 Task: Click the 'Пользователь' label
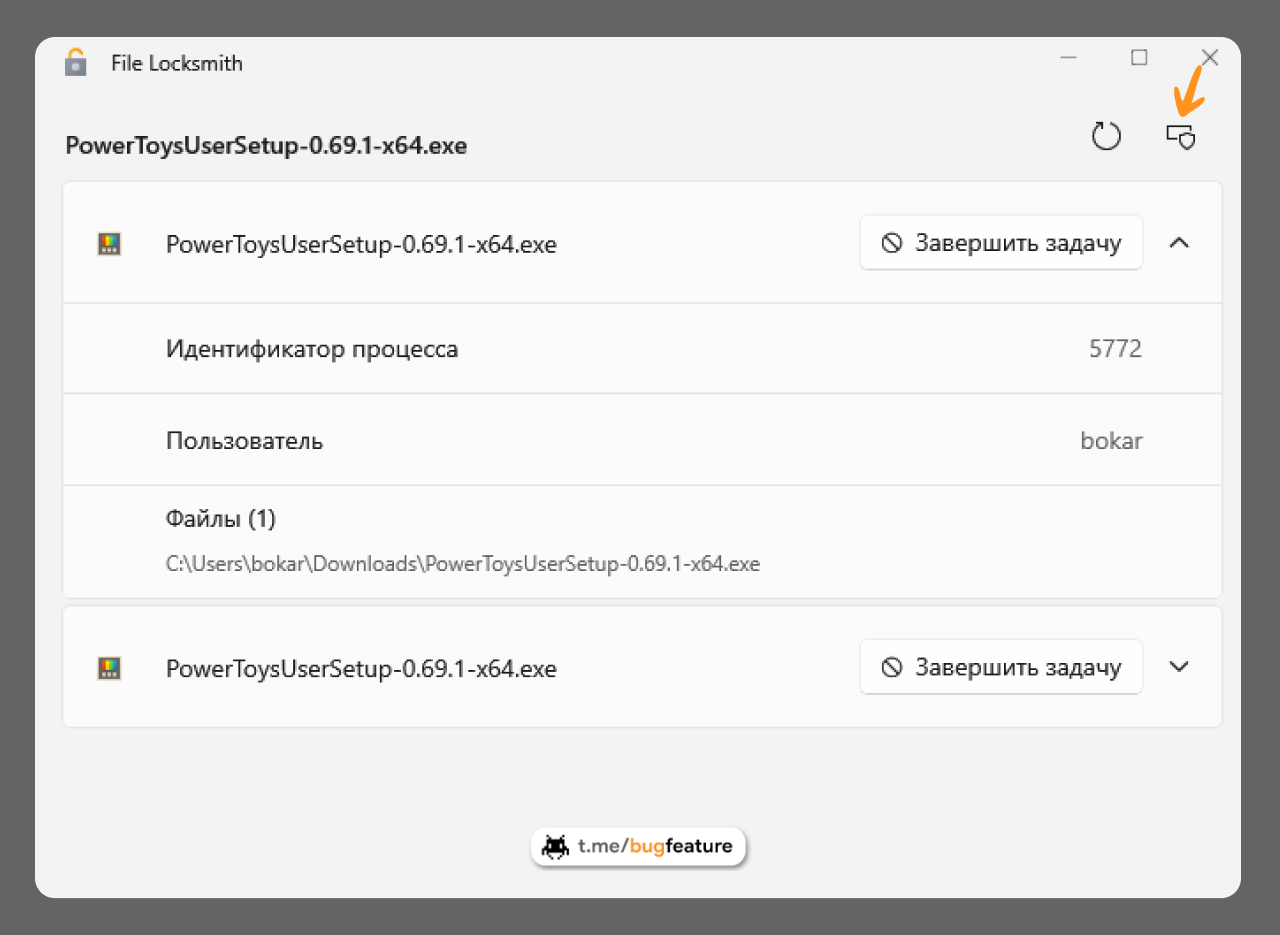[x=244, y=441]
